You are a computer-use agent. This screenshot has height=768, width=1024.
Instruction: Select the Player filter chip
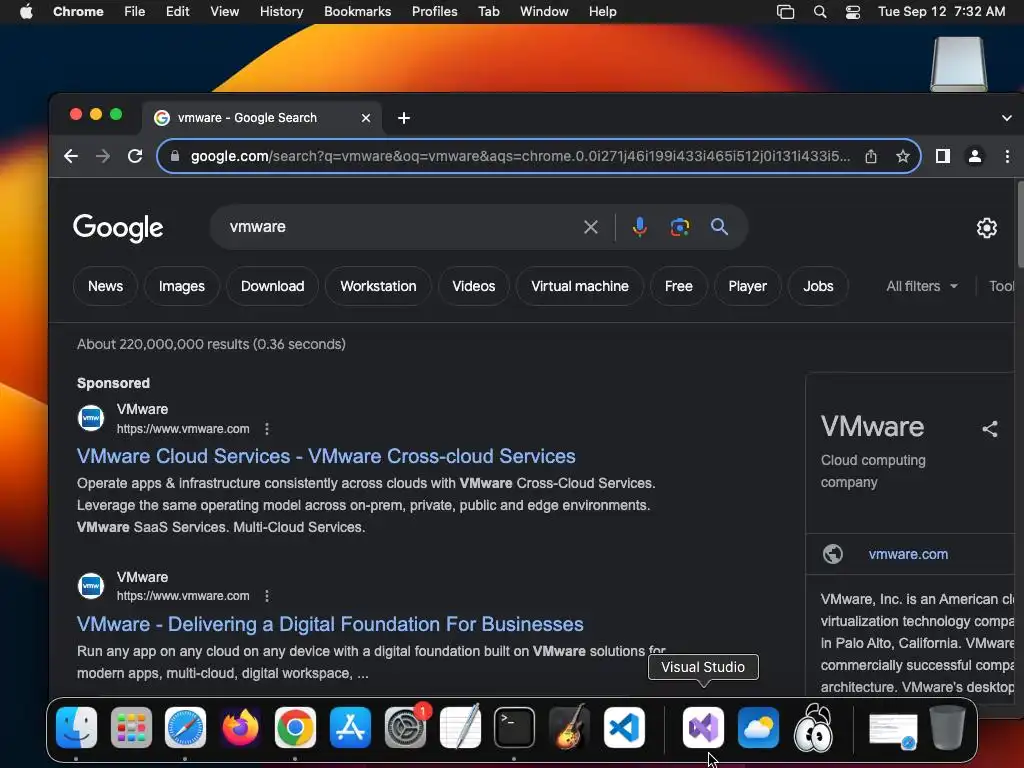tap(747, 286)
